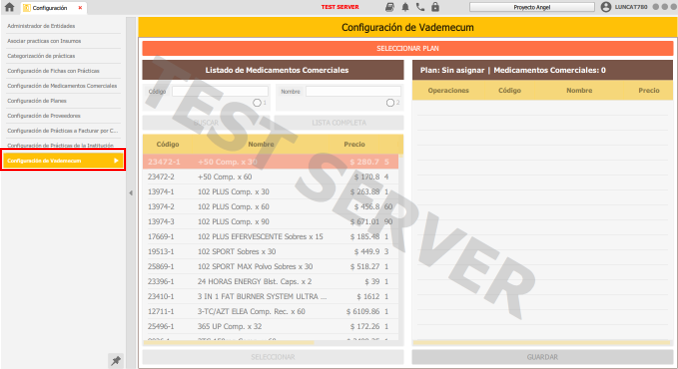Click the GUARDAR button

click(542, 357)
